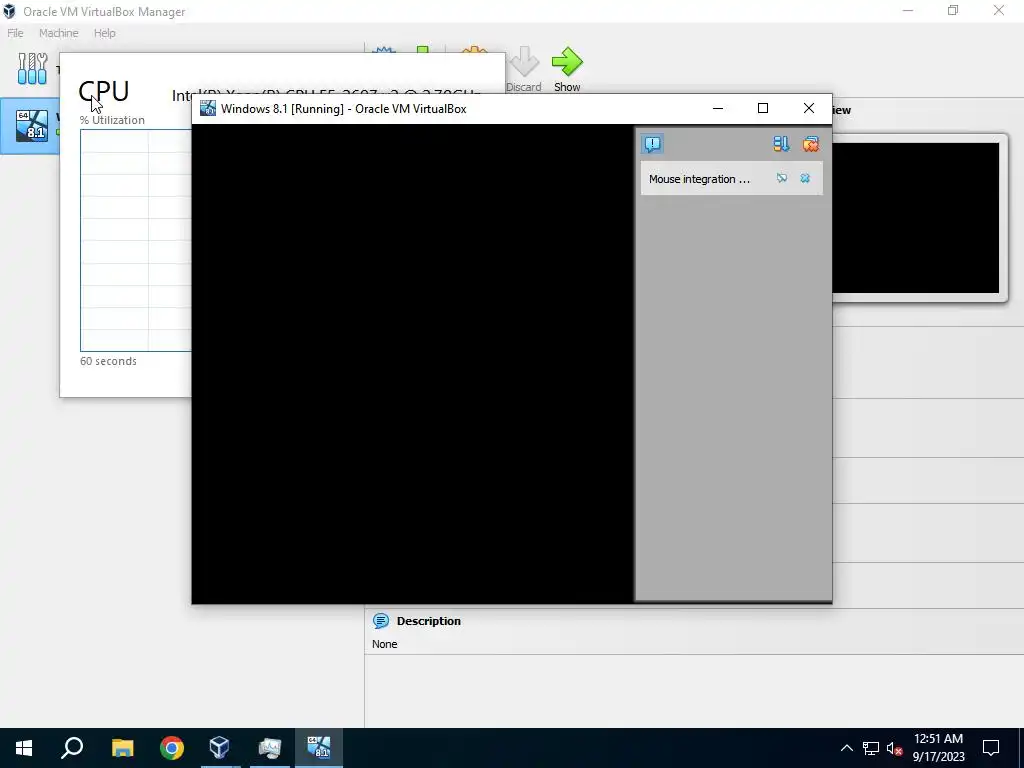Click the notification ordering icon in VM panel

point(781,144)
